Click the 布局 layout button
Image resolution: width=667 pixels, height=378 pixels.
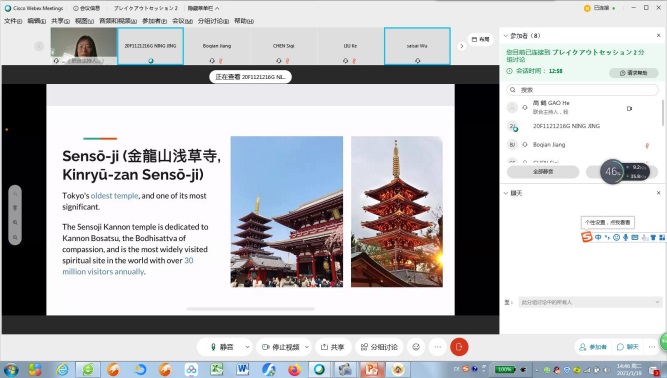pyautogui.click(x=481, y=40)
